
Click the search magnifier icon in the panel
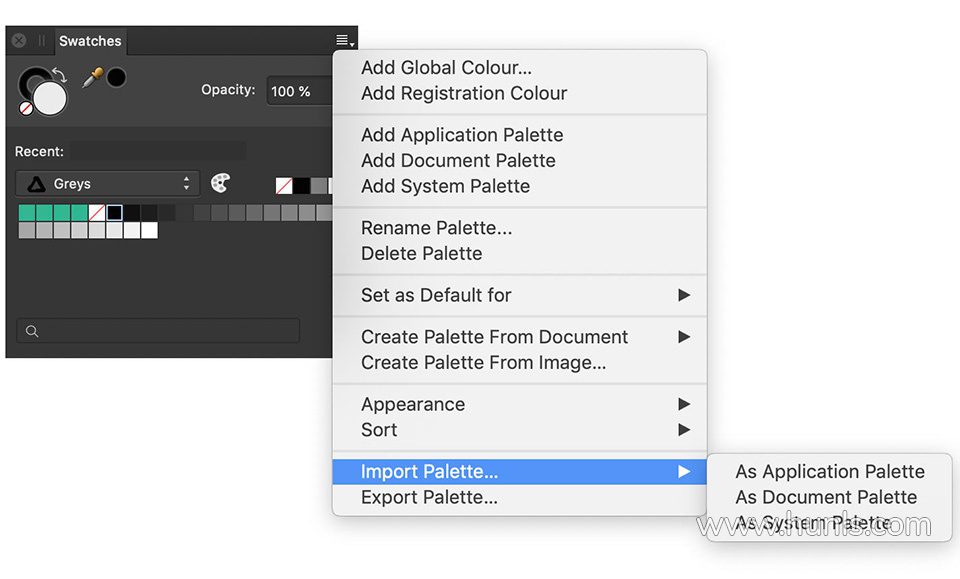click(32, 331)
